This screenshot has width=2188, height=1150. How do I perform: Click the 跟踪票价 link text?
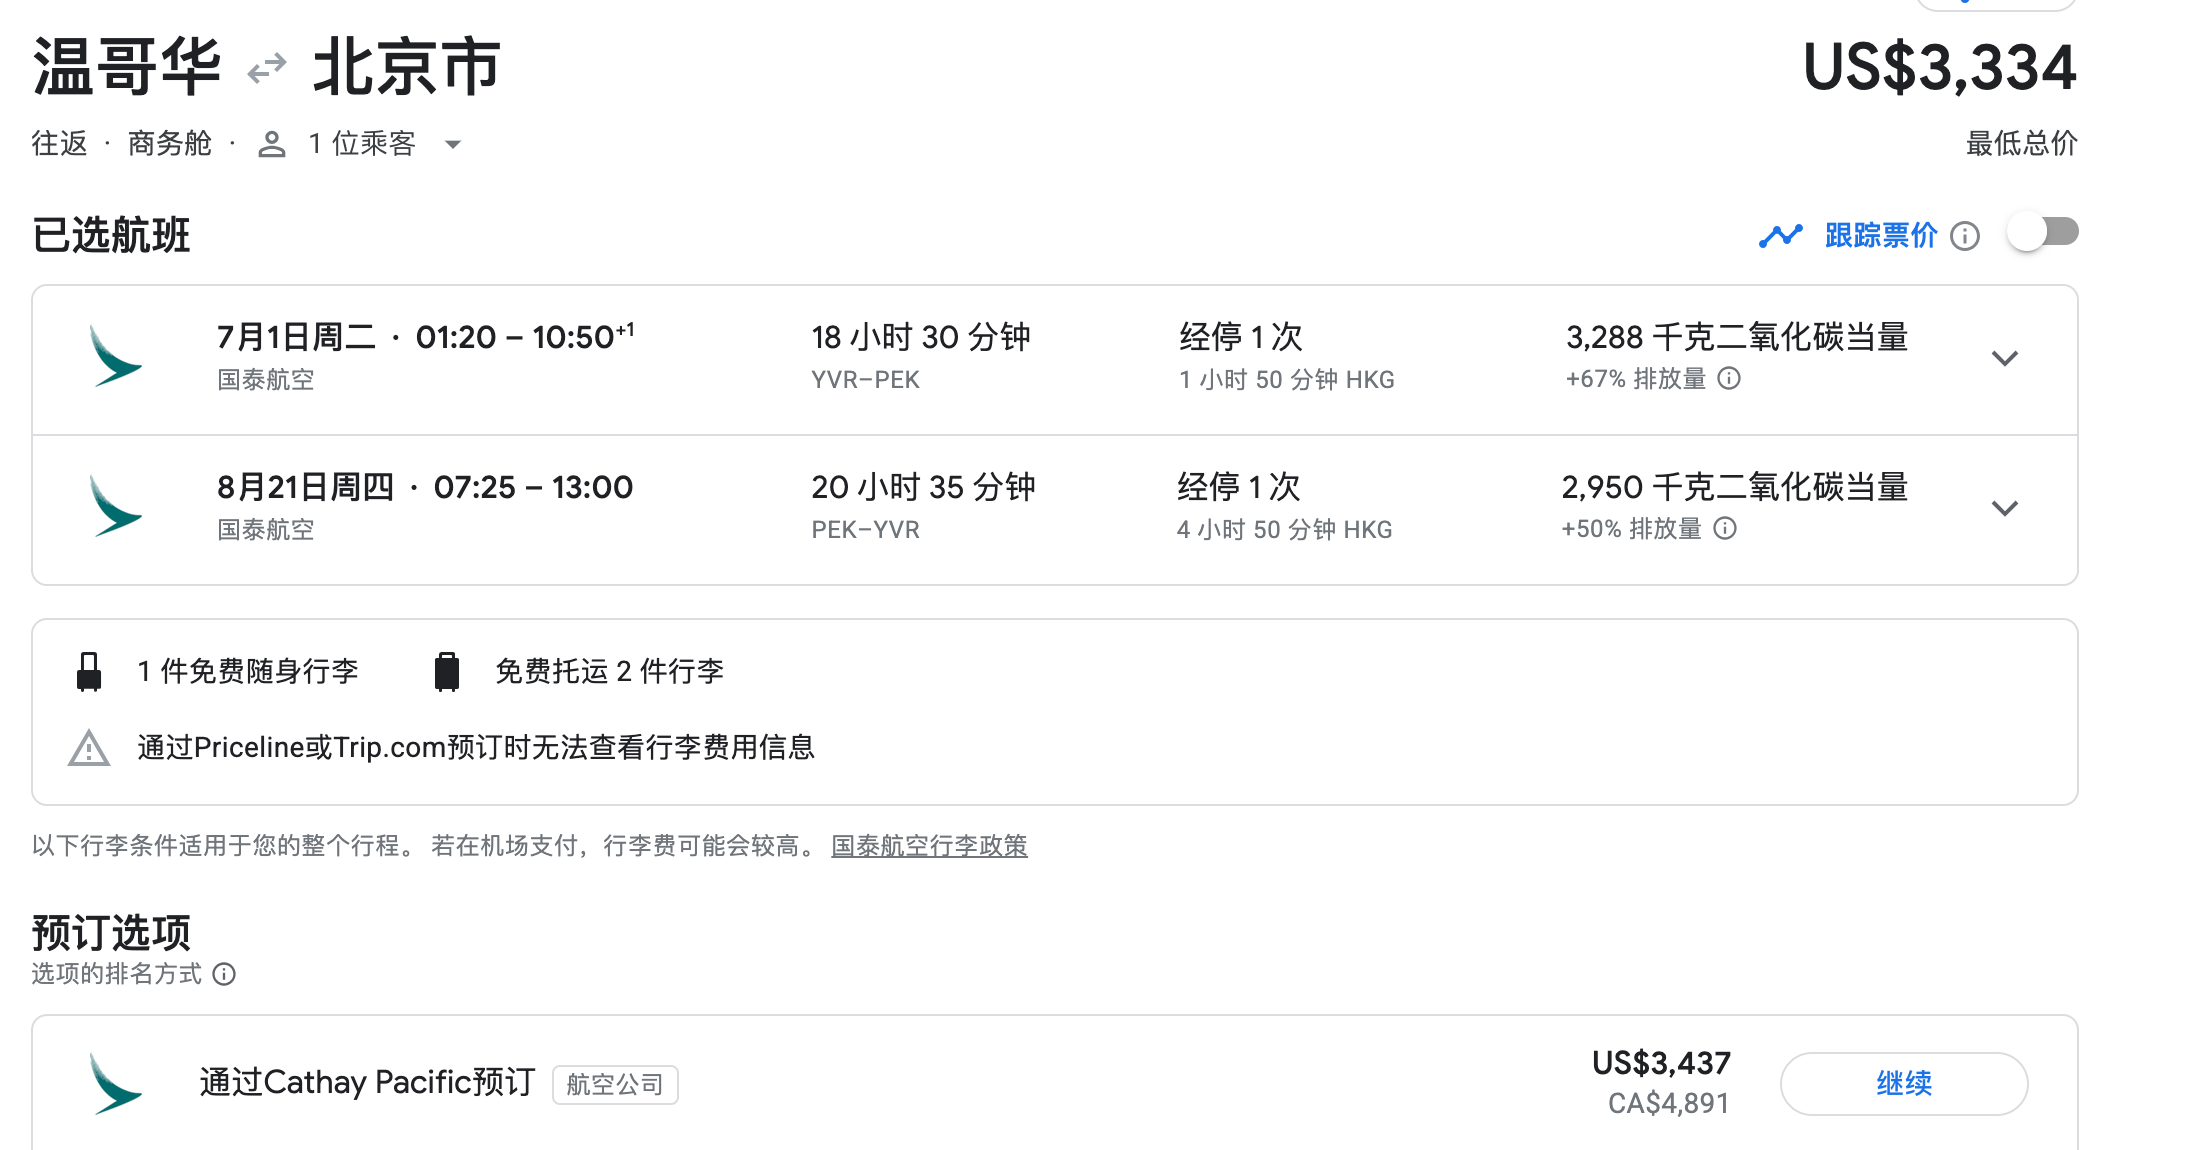[x=1881, y=236]
